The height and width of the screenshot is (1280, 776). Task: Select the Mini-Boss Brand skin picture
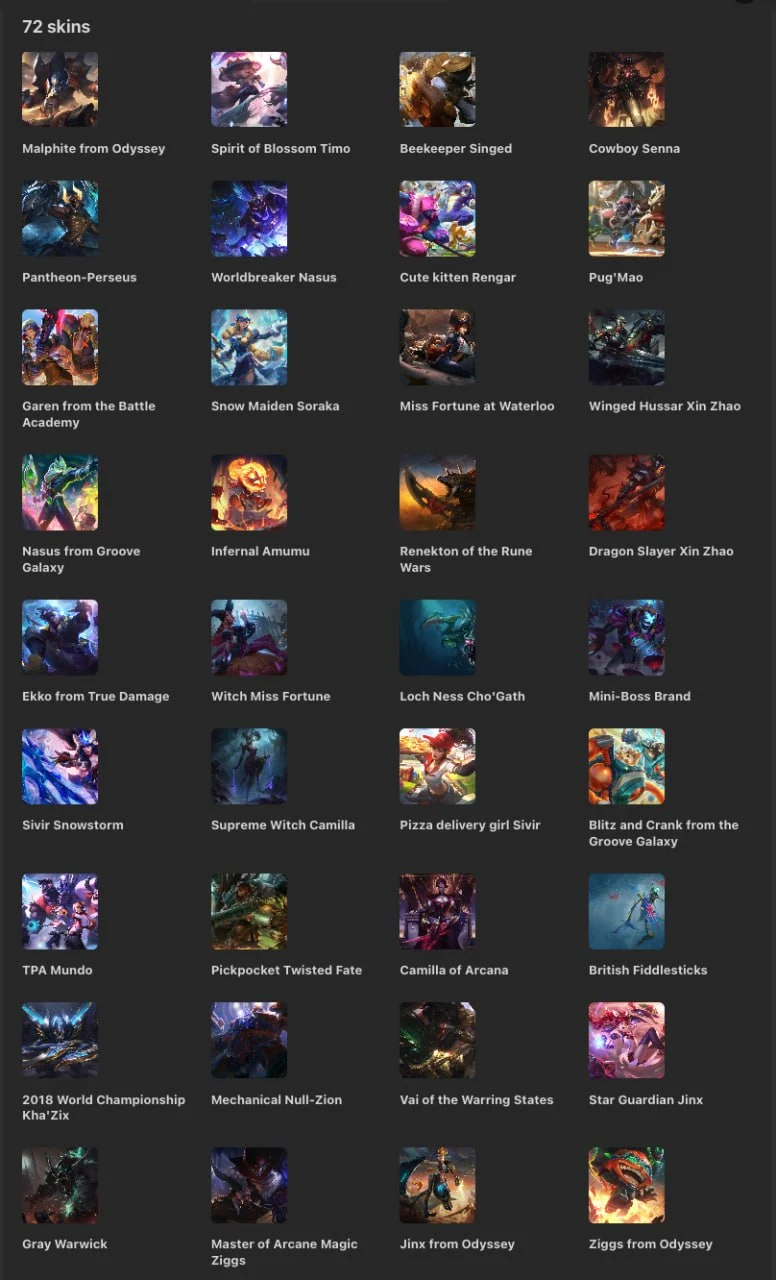tap(626, 638)
